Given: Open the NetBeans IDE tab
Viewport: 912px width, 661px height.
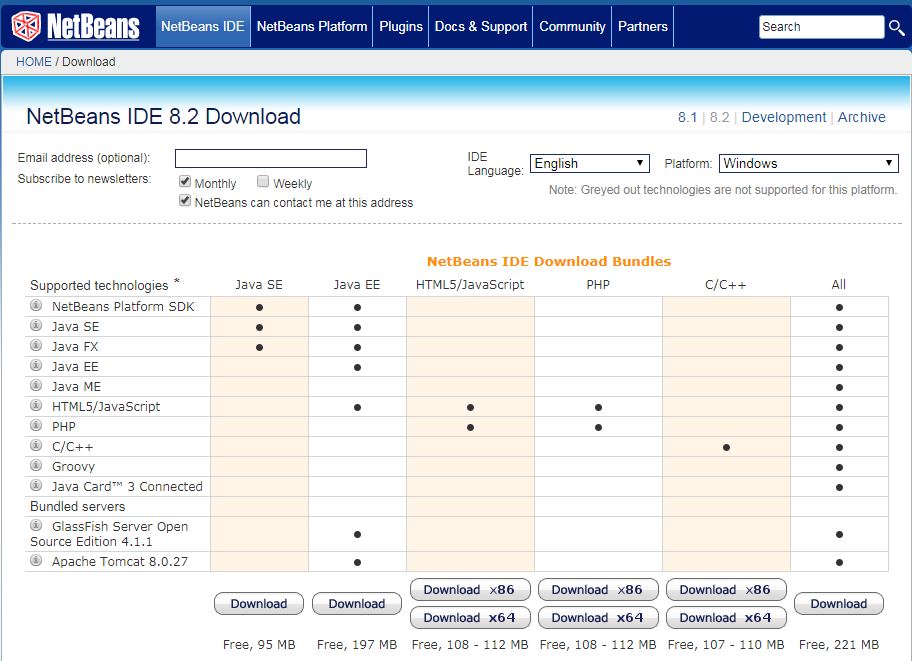Looking at the screenshot, I should (x=203, y=27).
